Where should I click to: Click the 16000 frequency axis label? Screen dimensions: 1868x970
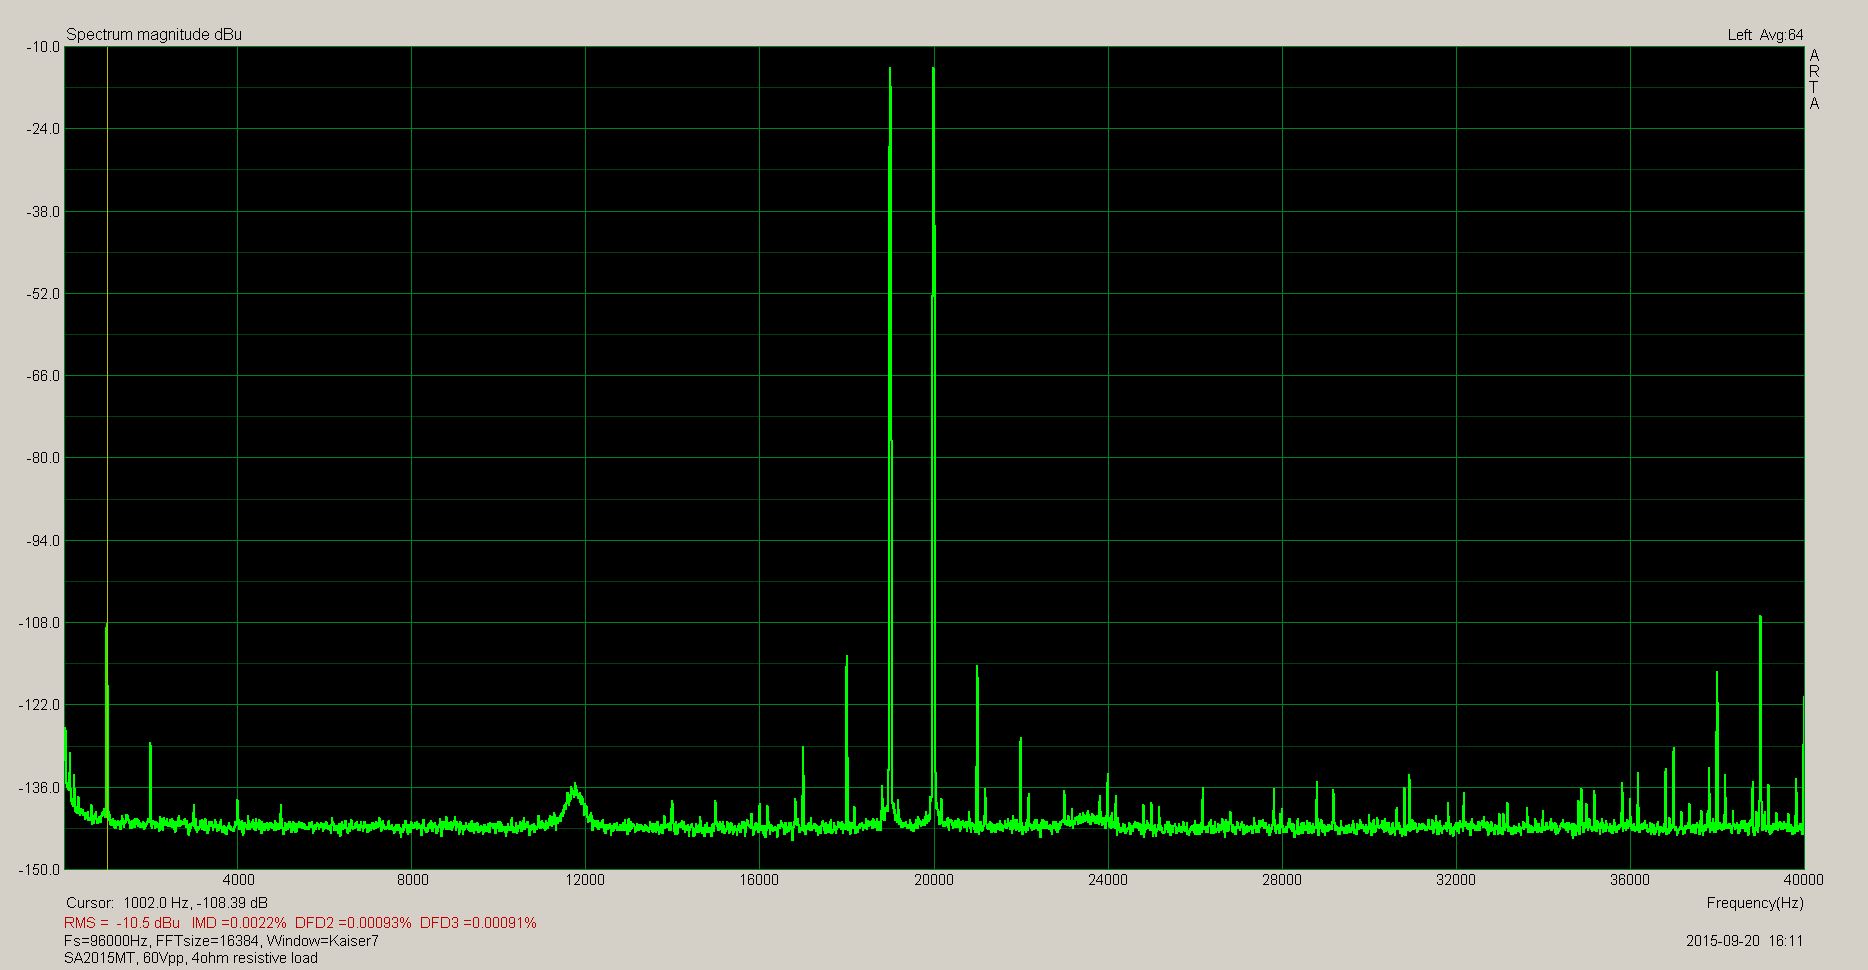pos(759,880)
